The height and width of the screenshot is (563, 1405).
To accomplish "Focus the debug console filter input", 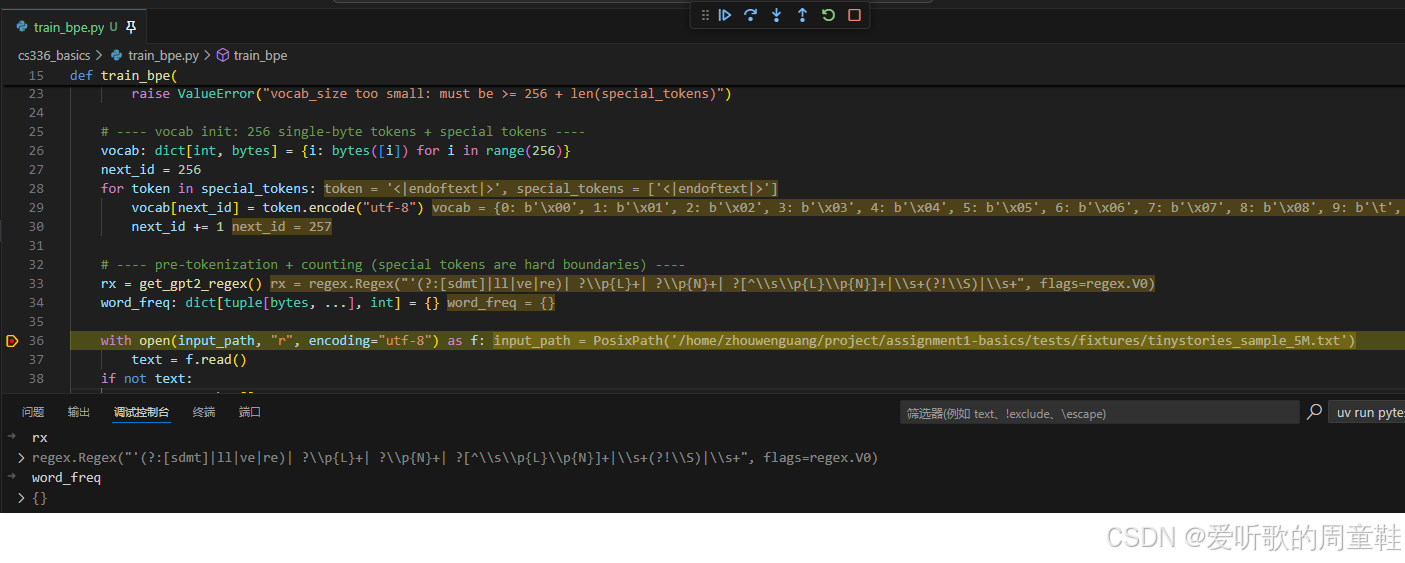I will pyautogui.click(x=1099, y=412).
